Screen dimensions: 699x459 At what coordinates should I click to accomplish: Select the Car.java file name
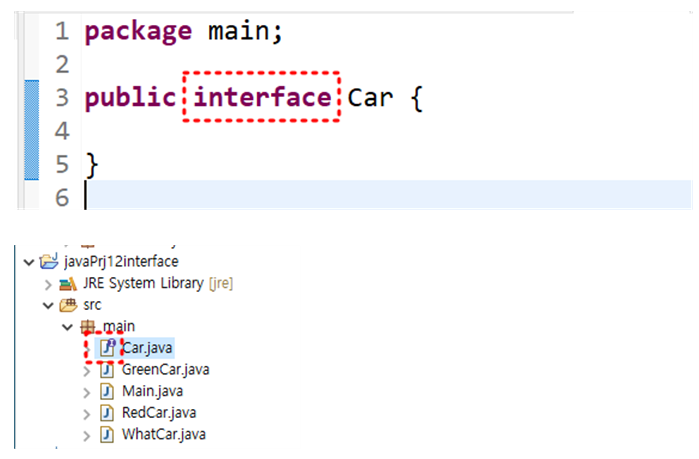click(147, 348)
